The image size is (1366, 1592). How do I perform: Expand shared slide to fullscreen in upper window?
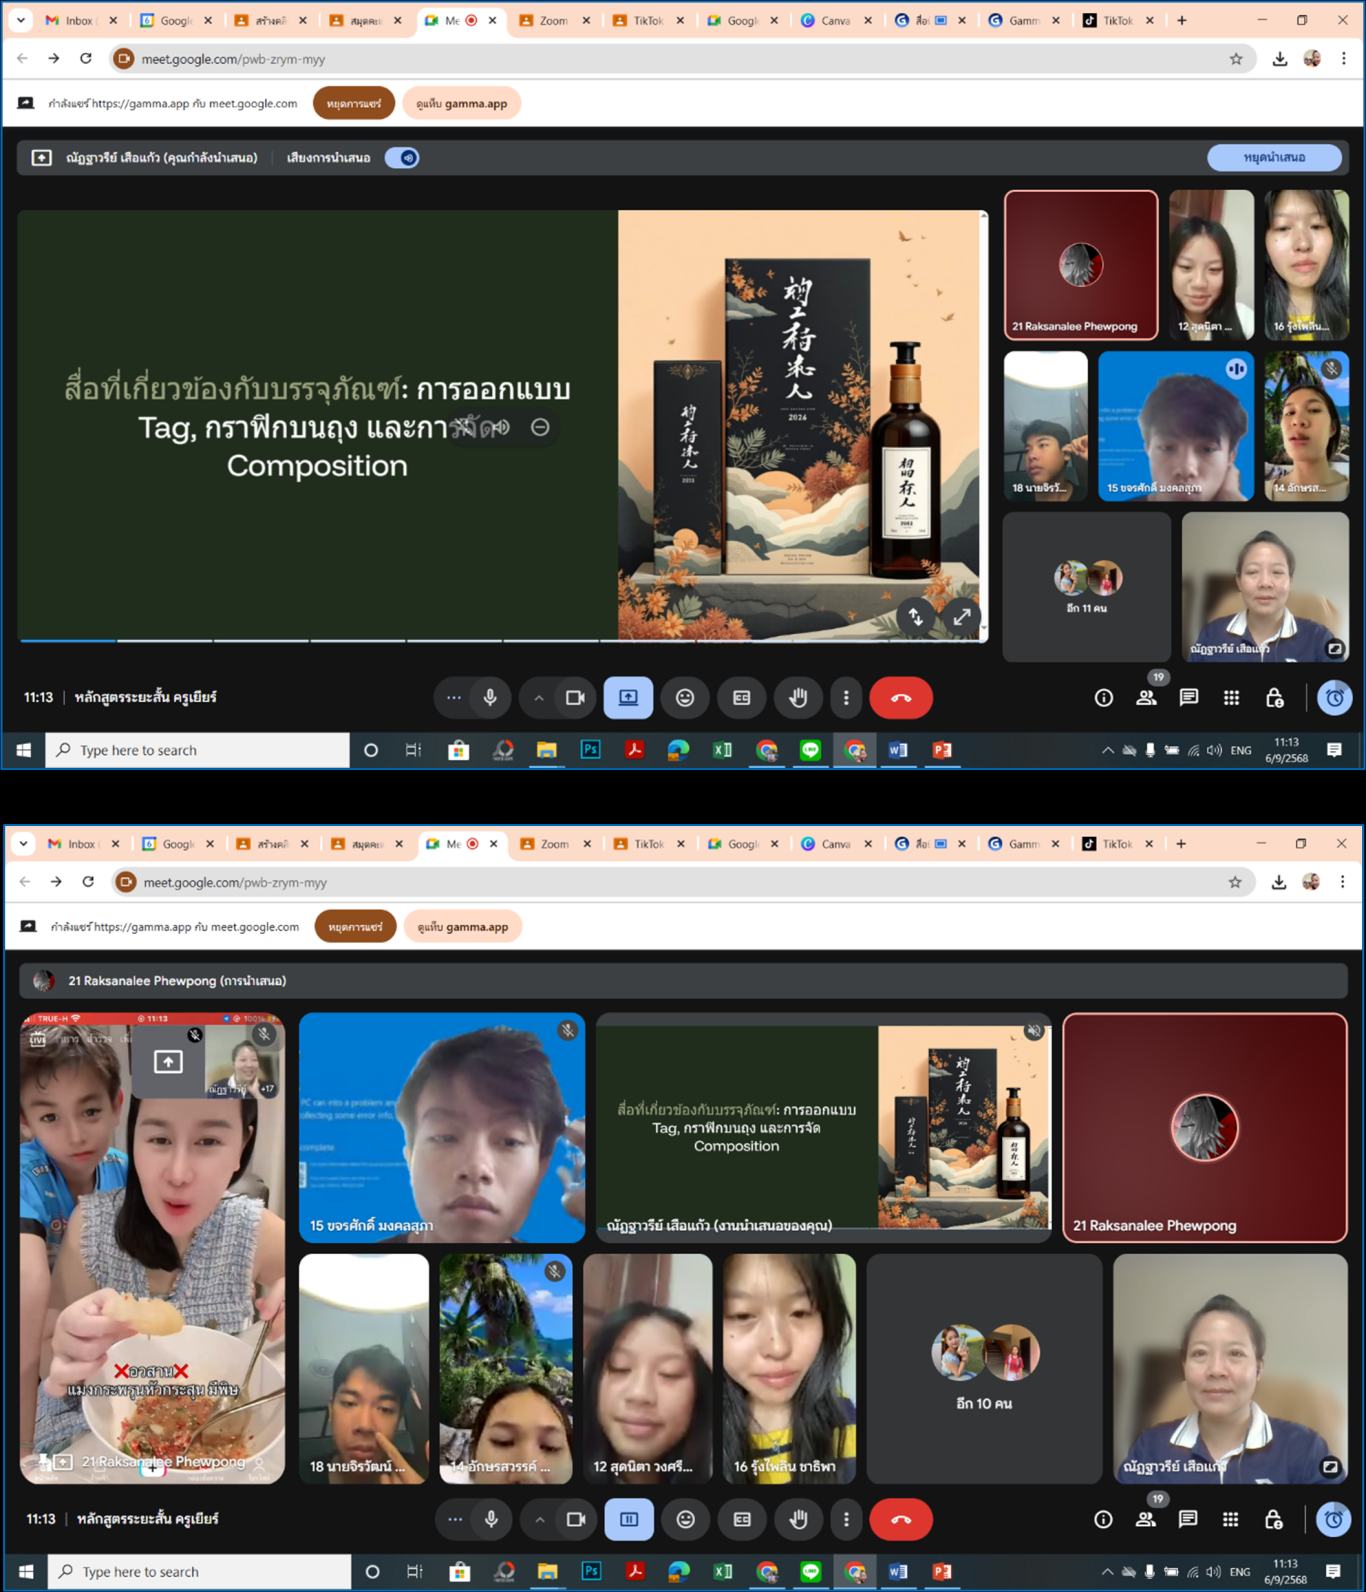pos(961,617)
